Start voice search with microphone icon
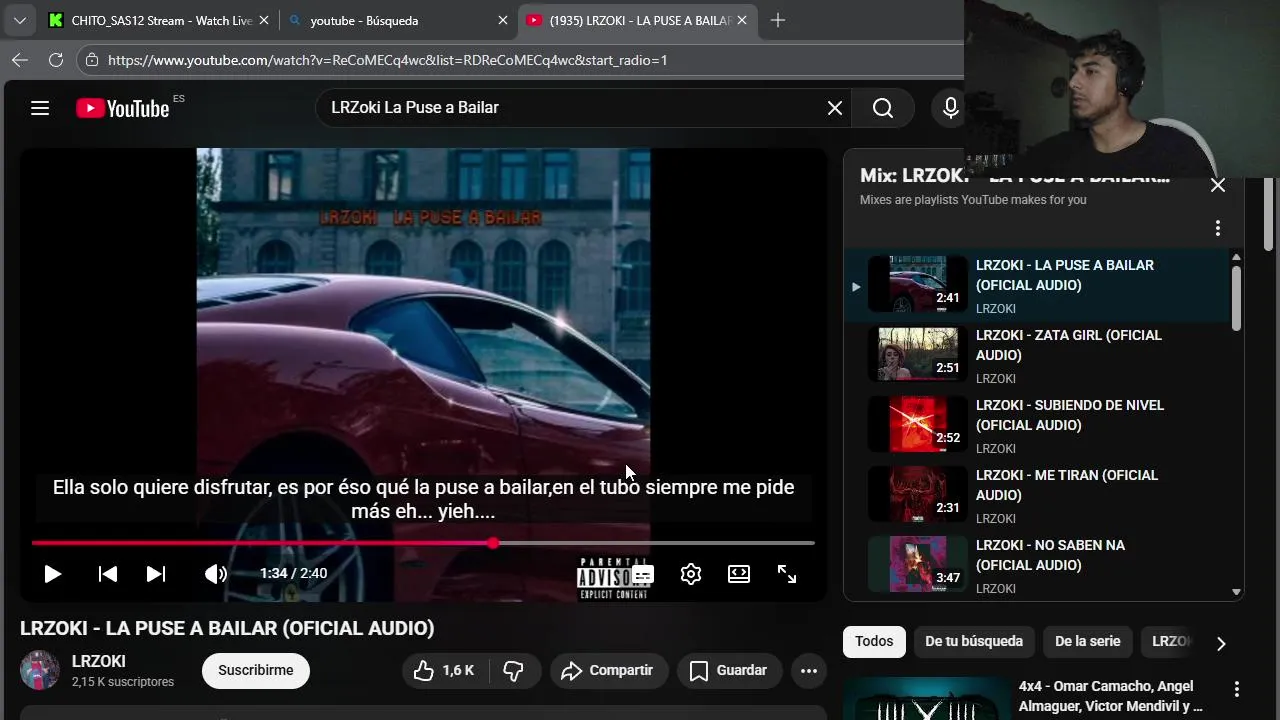The height and width of the screenshot is (720, 1280). [x=950, y=108]
